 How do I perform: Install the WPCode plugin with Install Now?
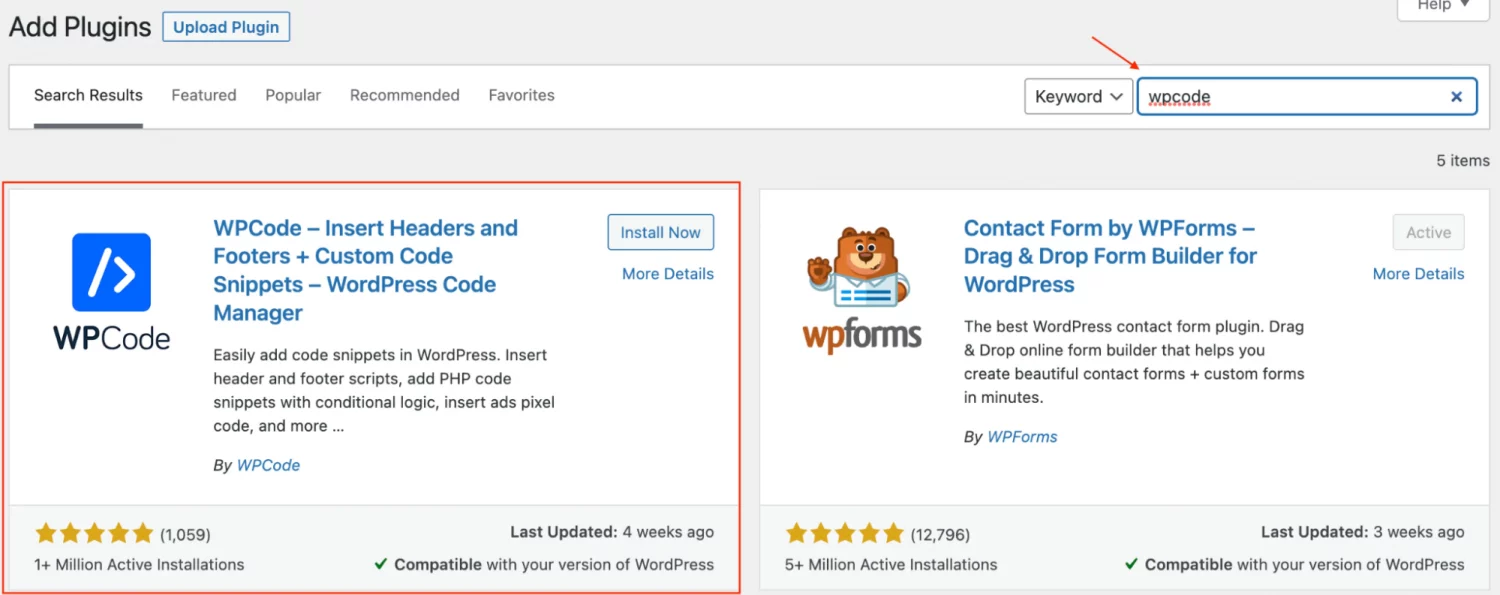click(660, 232)
